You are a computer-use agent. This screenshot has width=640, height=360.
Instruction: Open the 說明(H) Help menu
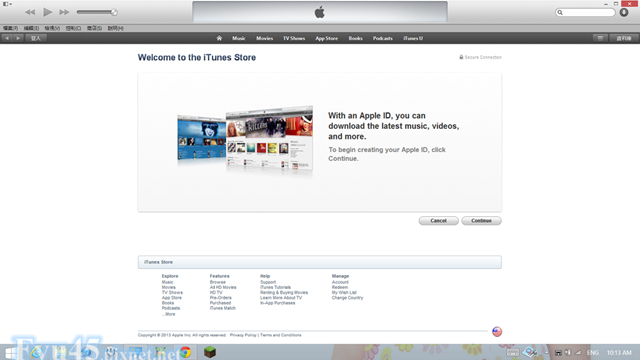(116, 28)
